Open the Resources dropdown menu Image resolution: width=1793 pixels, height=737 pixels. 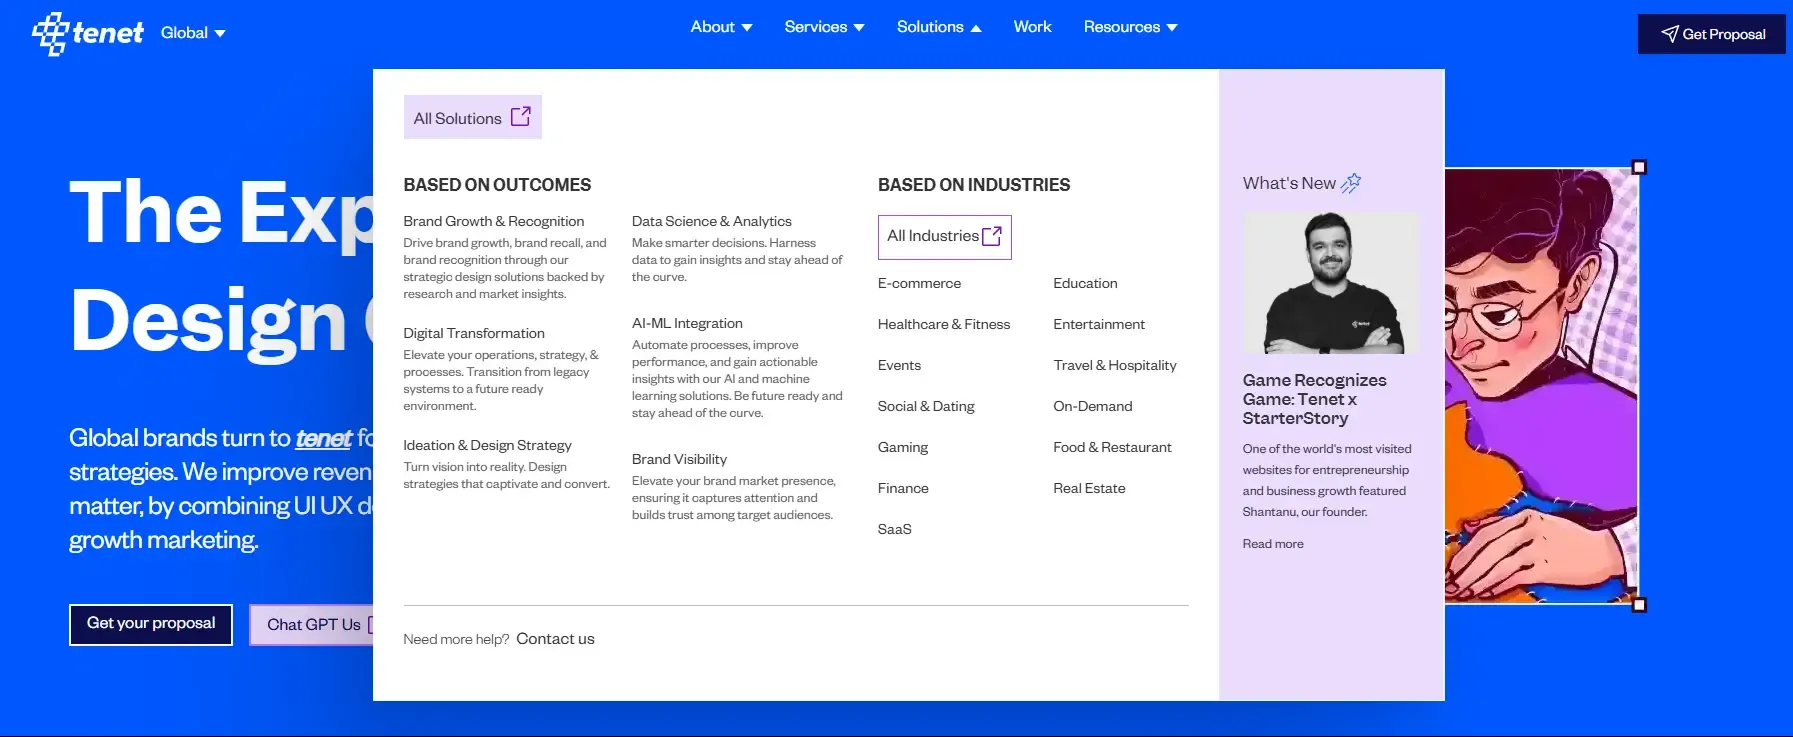point(1130,27)
